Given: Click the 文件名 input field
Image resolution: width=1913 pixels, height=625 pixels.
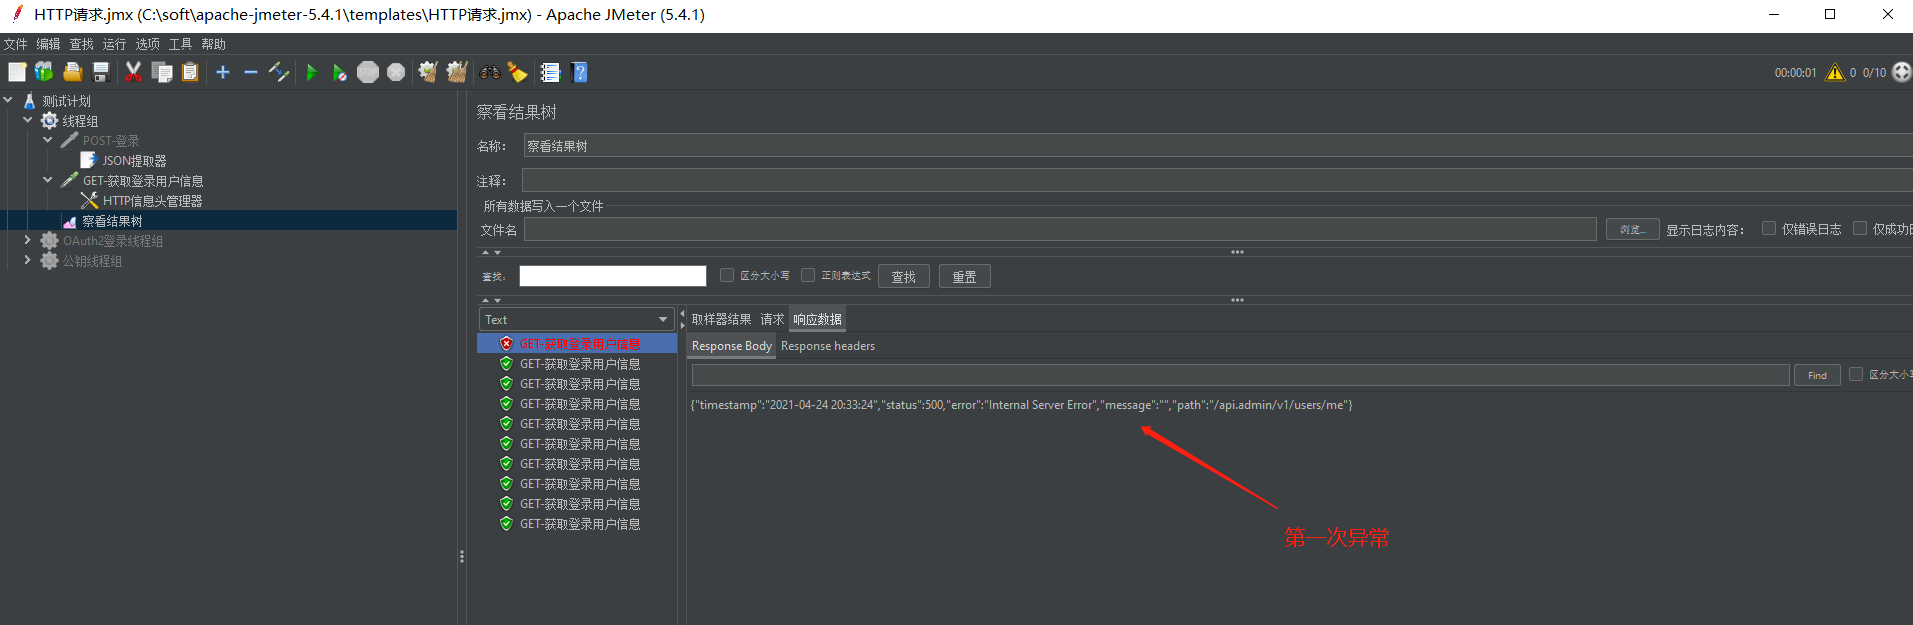Looking at the screenshot, I should pyautogui.click(x=1060, y=229).
